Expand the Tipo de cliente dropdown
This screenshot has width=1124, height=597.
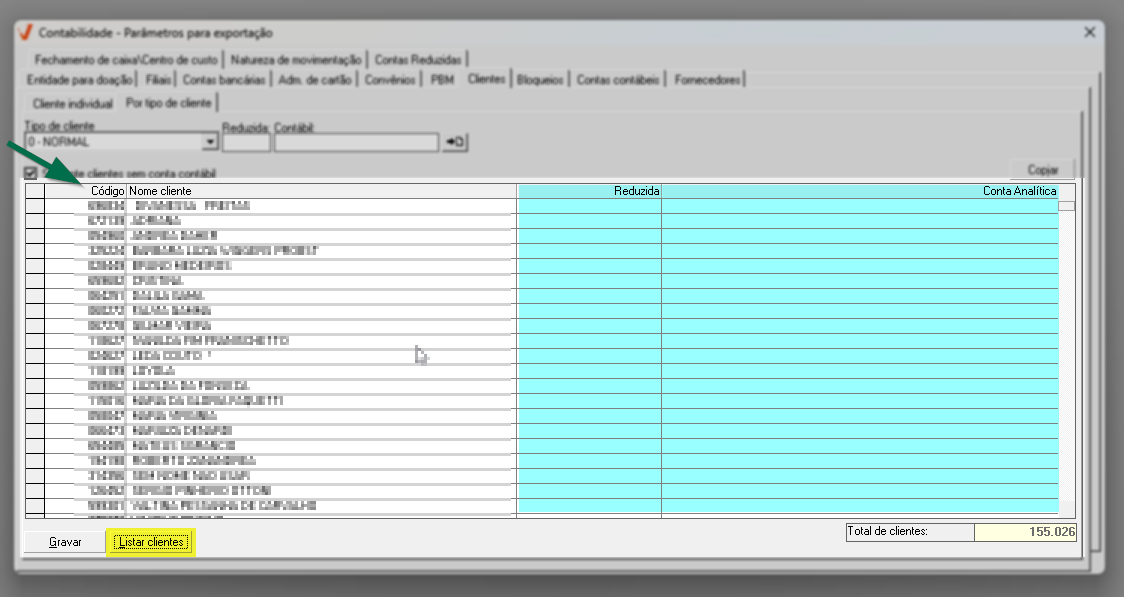click(210, 142)
